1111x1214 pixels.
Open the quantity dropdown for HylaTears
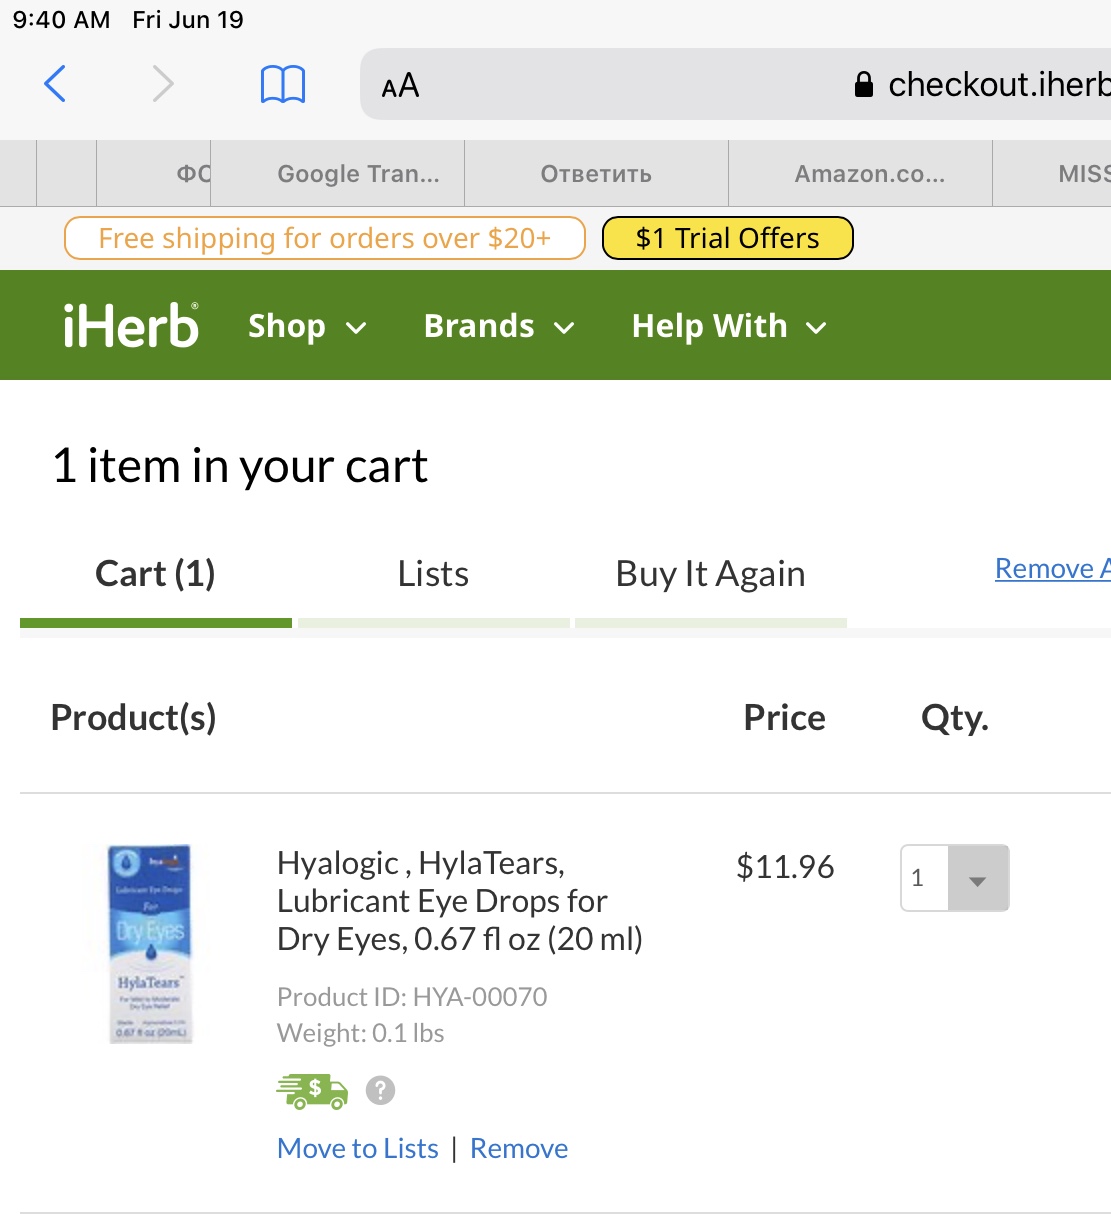click(977, 879)
